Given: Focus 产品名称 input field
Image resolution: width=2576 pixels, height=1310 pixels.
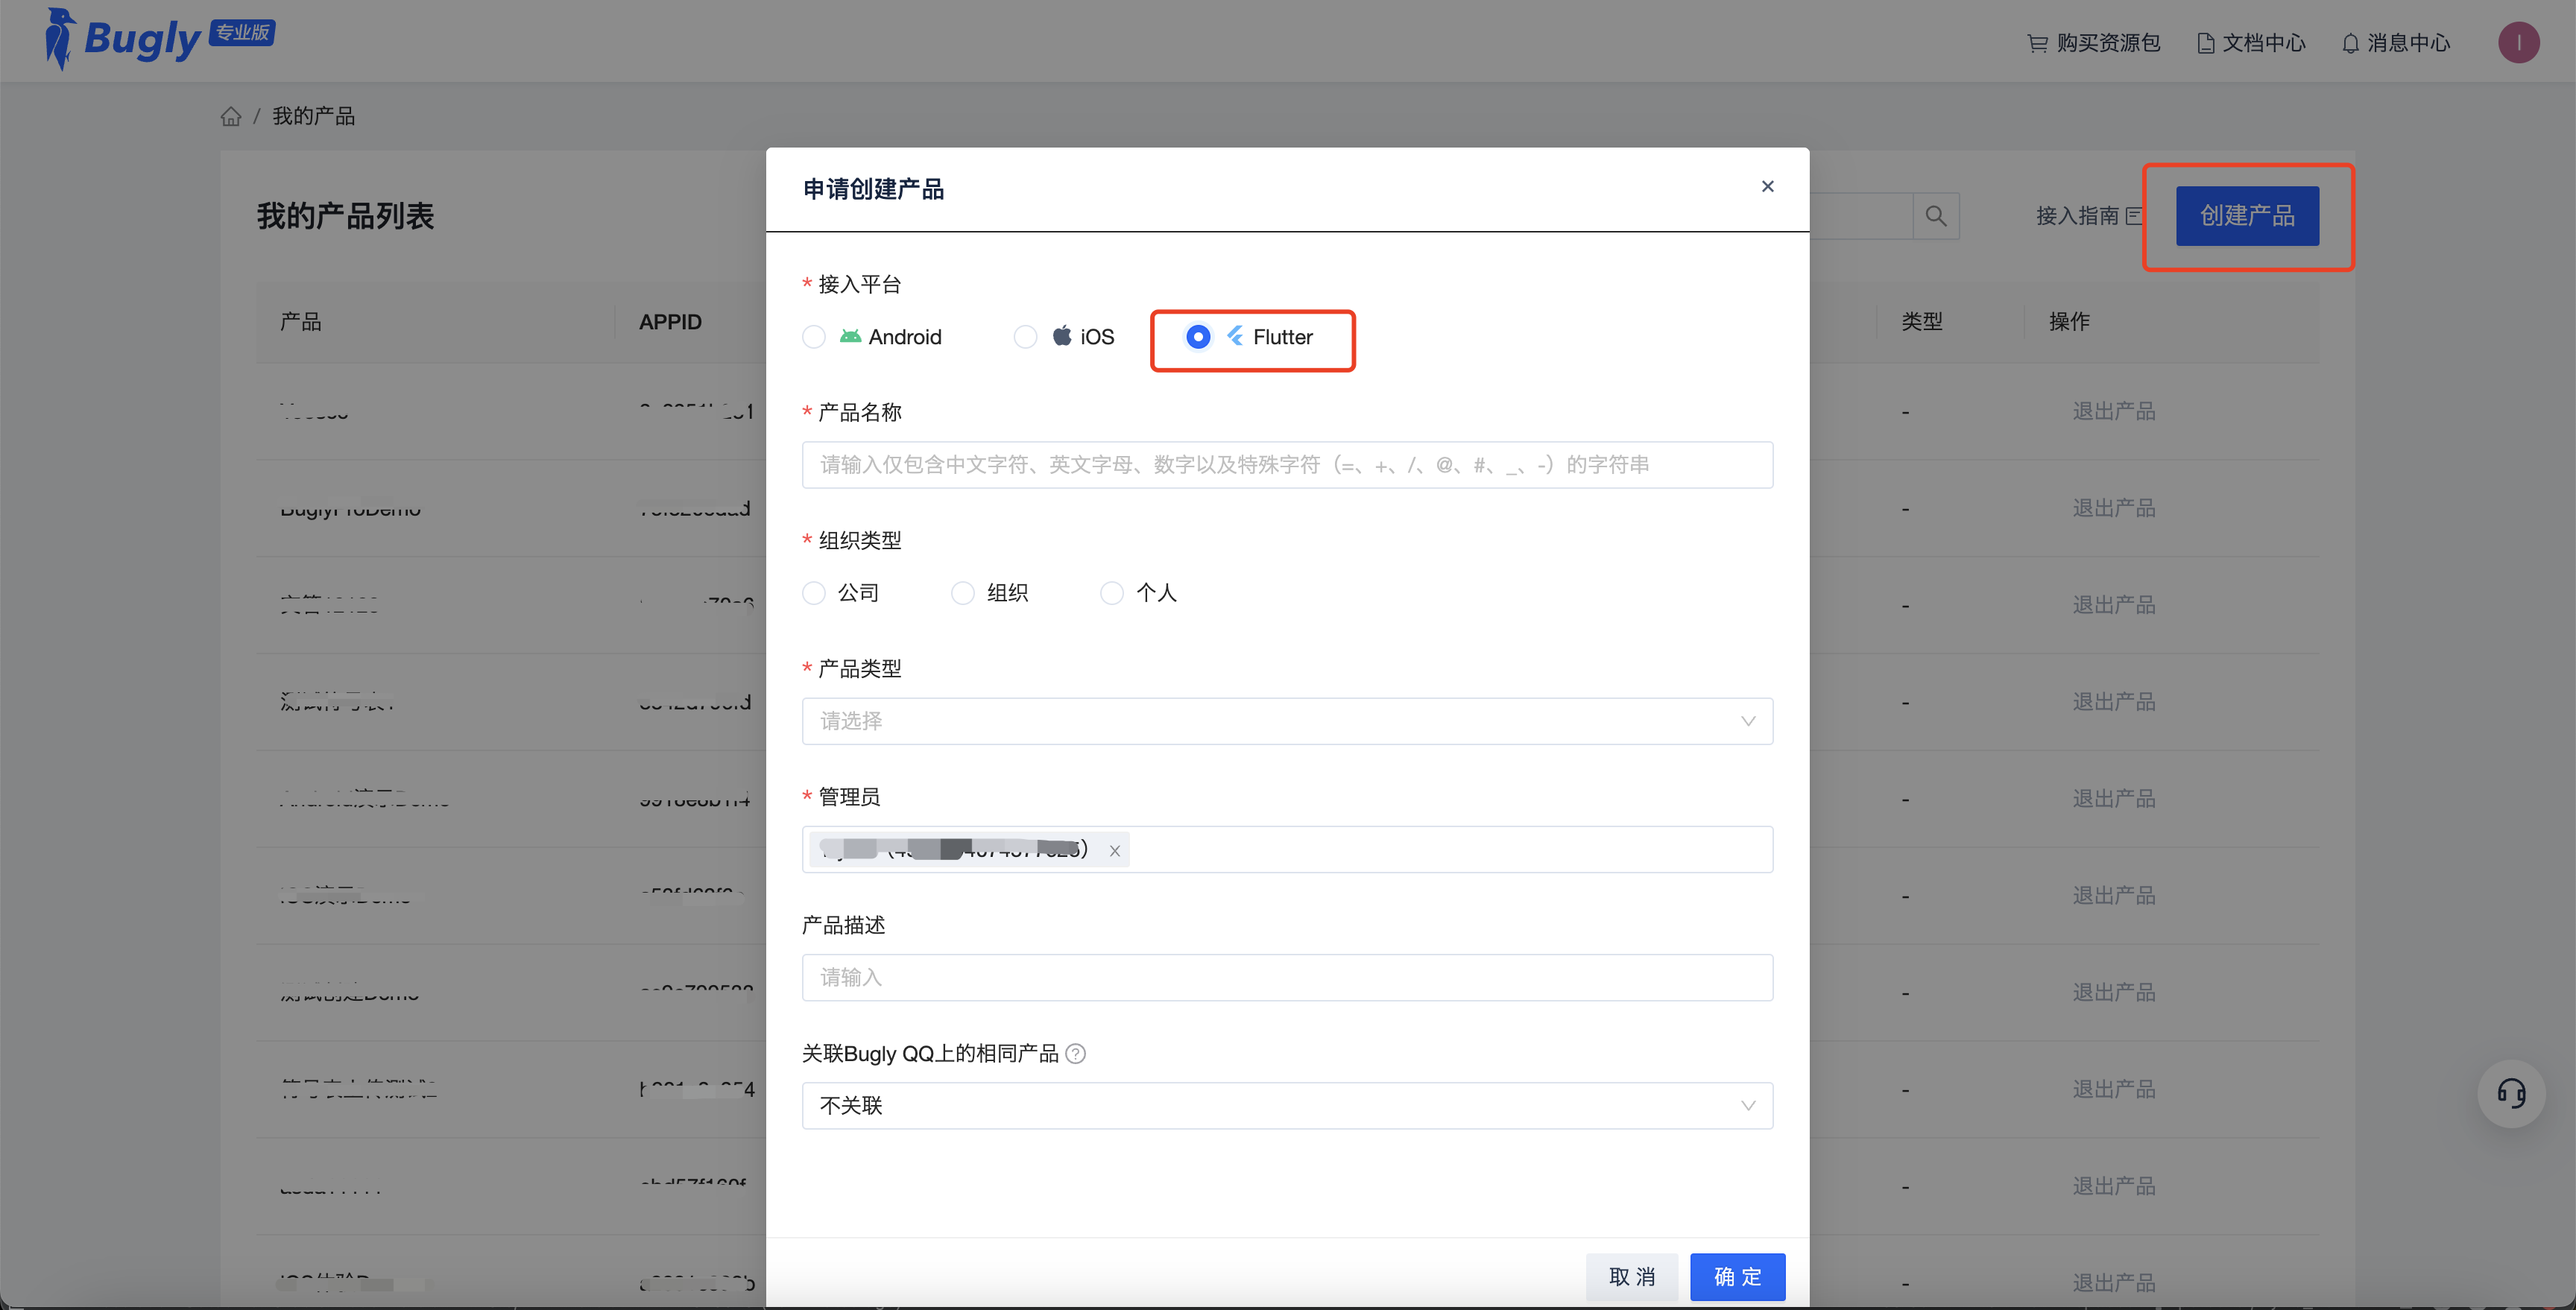Looking at the screenshot, I should (x=1287, y=465).
